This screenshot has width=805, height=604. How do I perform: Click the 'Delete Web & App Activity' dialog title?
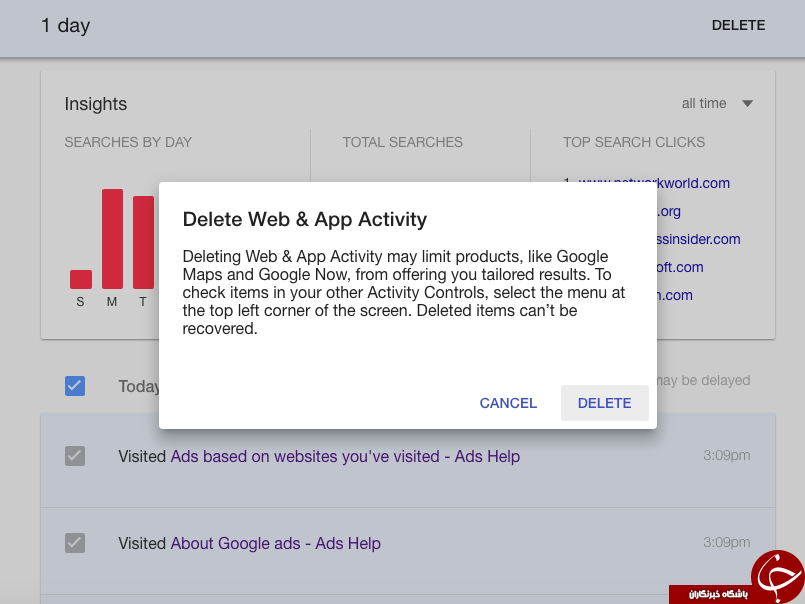coord(305,219)
